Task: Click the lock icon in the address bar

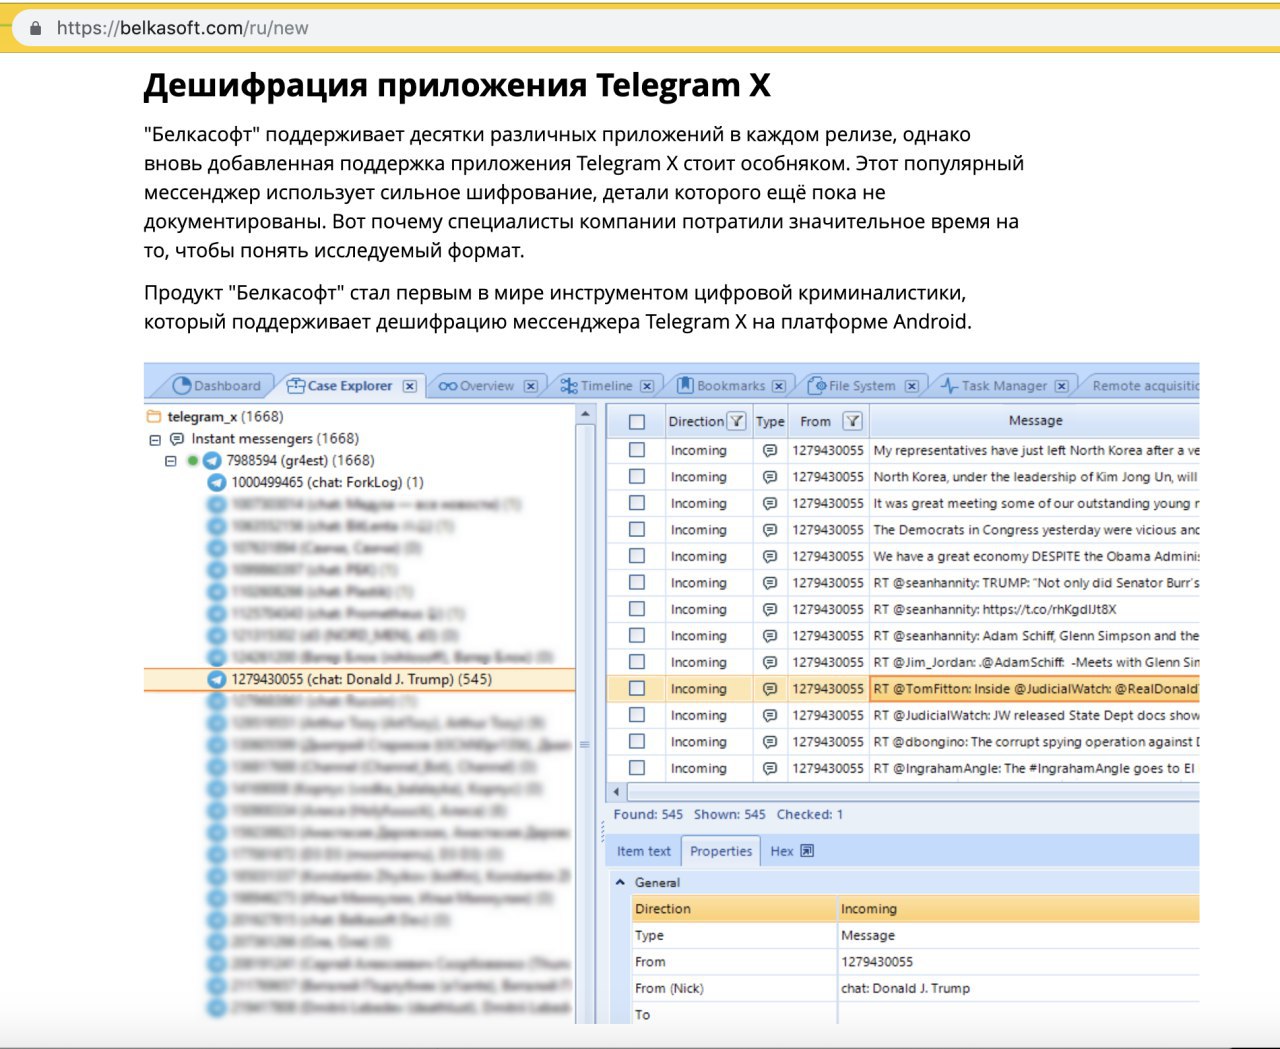Action: coord(36,28)
